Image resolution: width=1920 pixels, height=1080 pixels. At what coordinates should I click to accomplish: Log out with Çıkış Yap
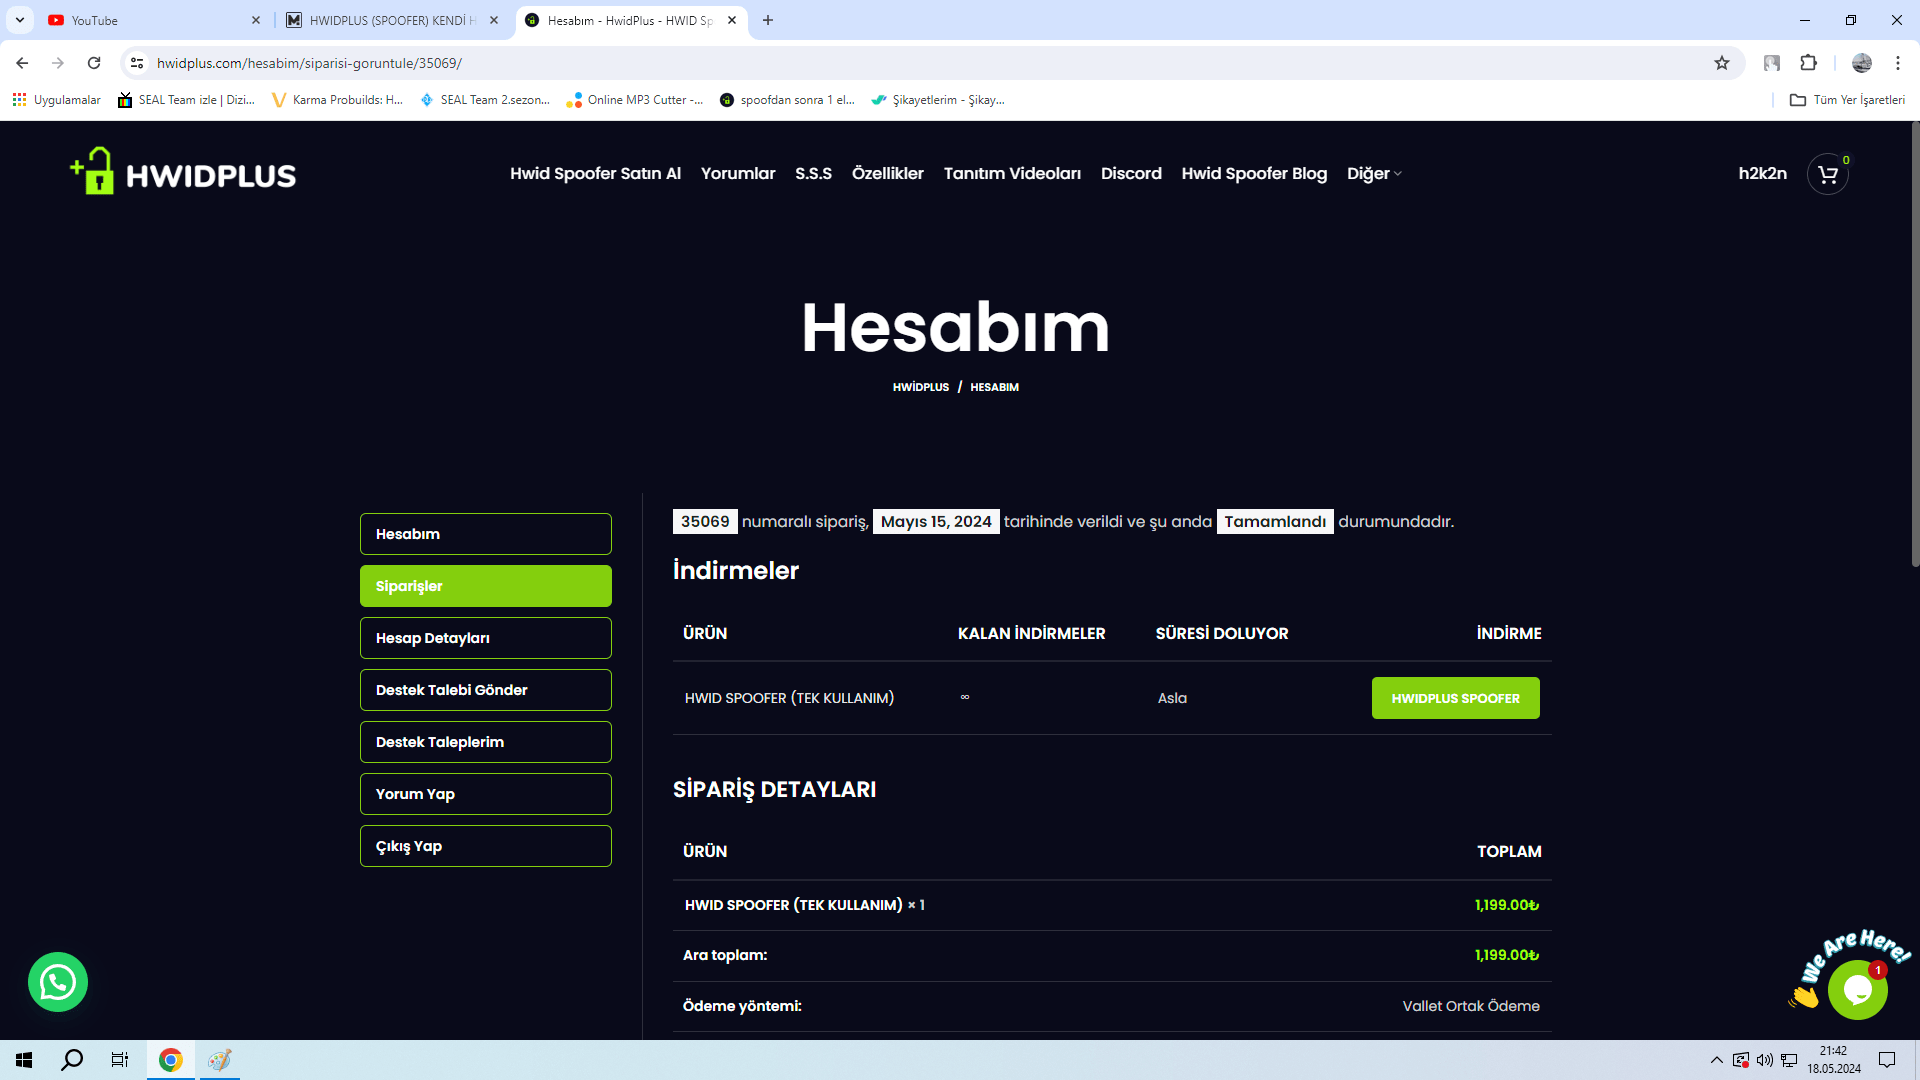click(486, 846)
